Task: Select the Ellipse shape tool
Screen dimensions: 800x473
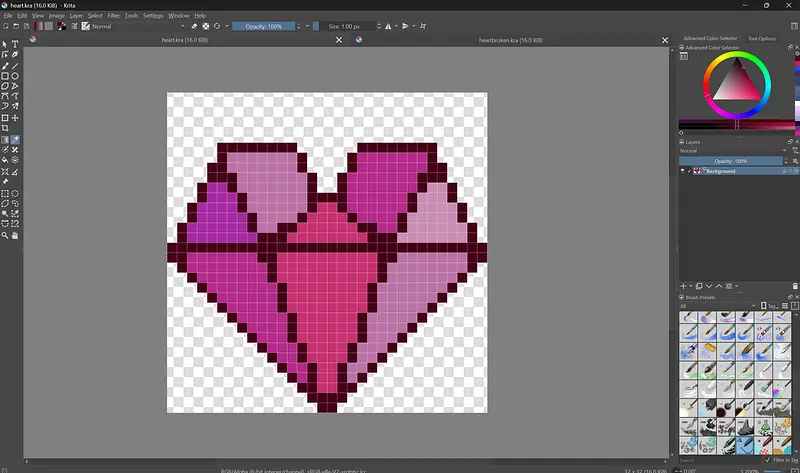Action: [15, 76]
